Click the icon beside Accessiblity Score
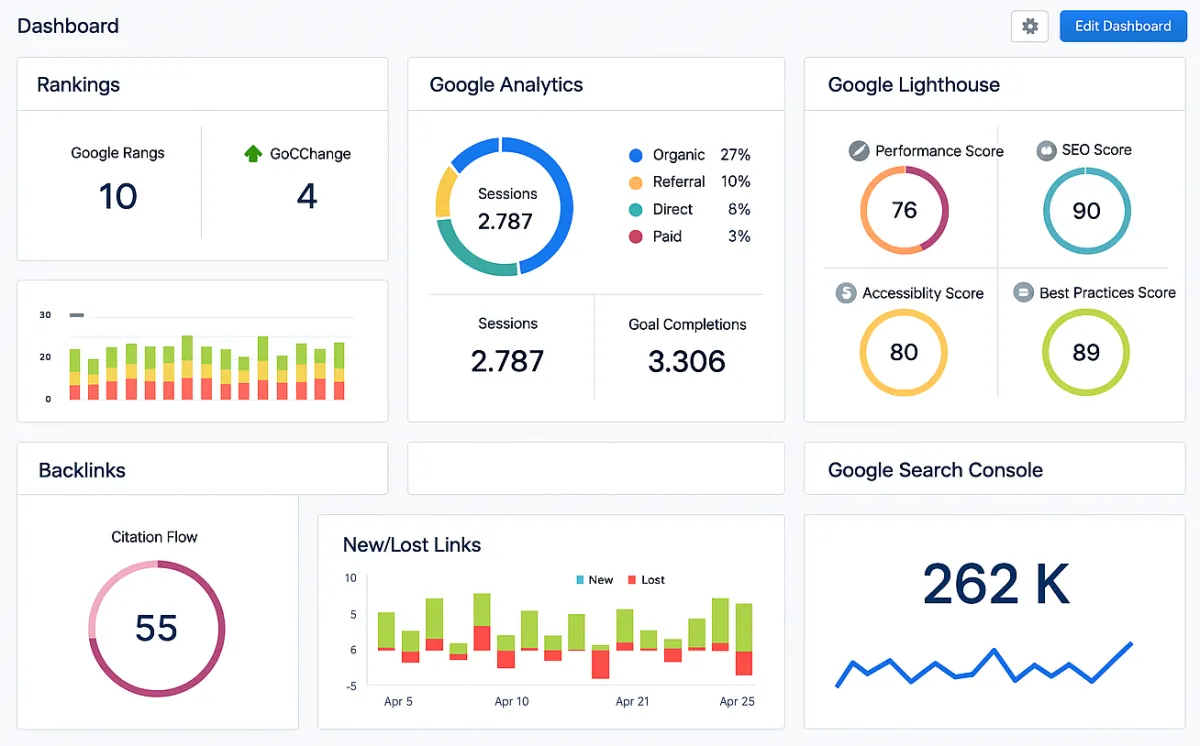This screenshot has width=1200, height=746. click(x=846, y=293)
